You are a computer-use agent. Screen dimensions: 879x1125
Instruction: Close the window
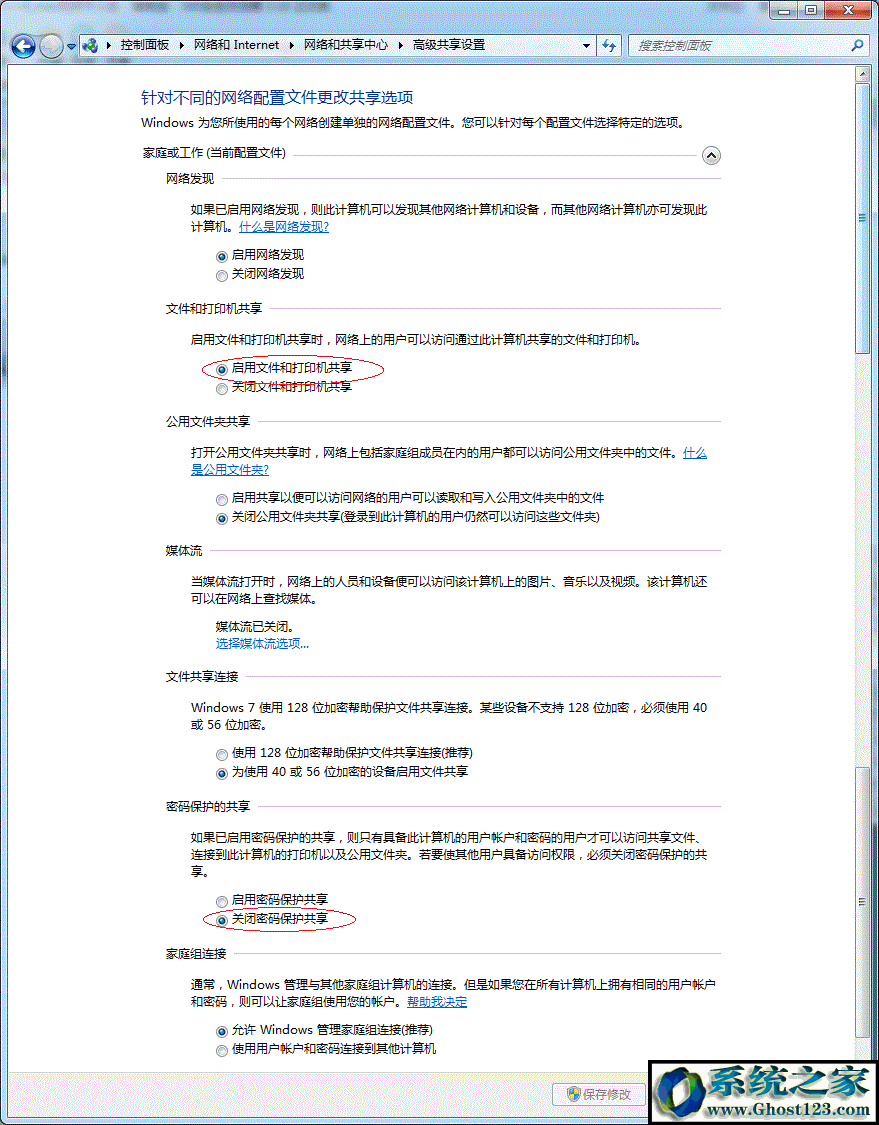[849, 11]
